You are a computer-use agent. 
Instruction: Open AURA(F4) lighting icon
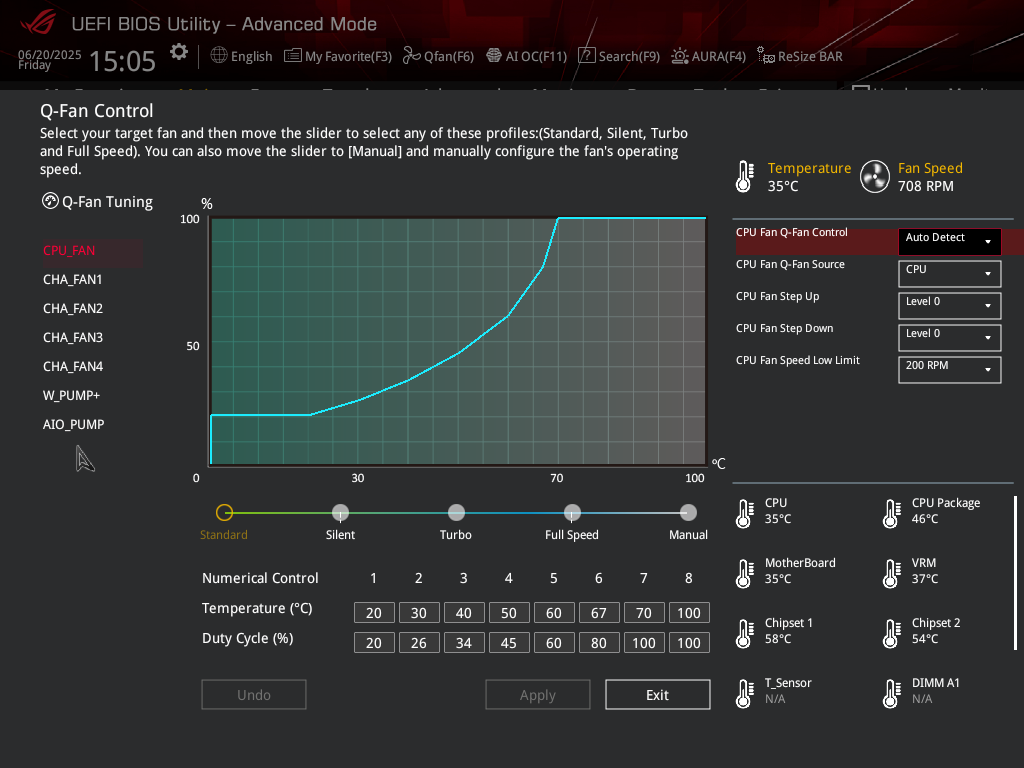pyautogui.click(x=679, y=56)
